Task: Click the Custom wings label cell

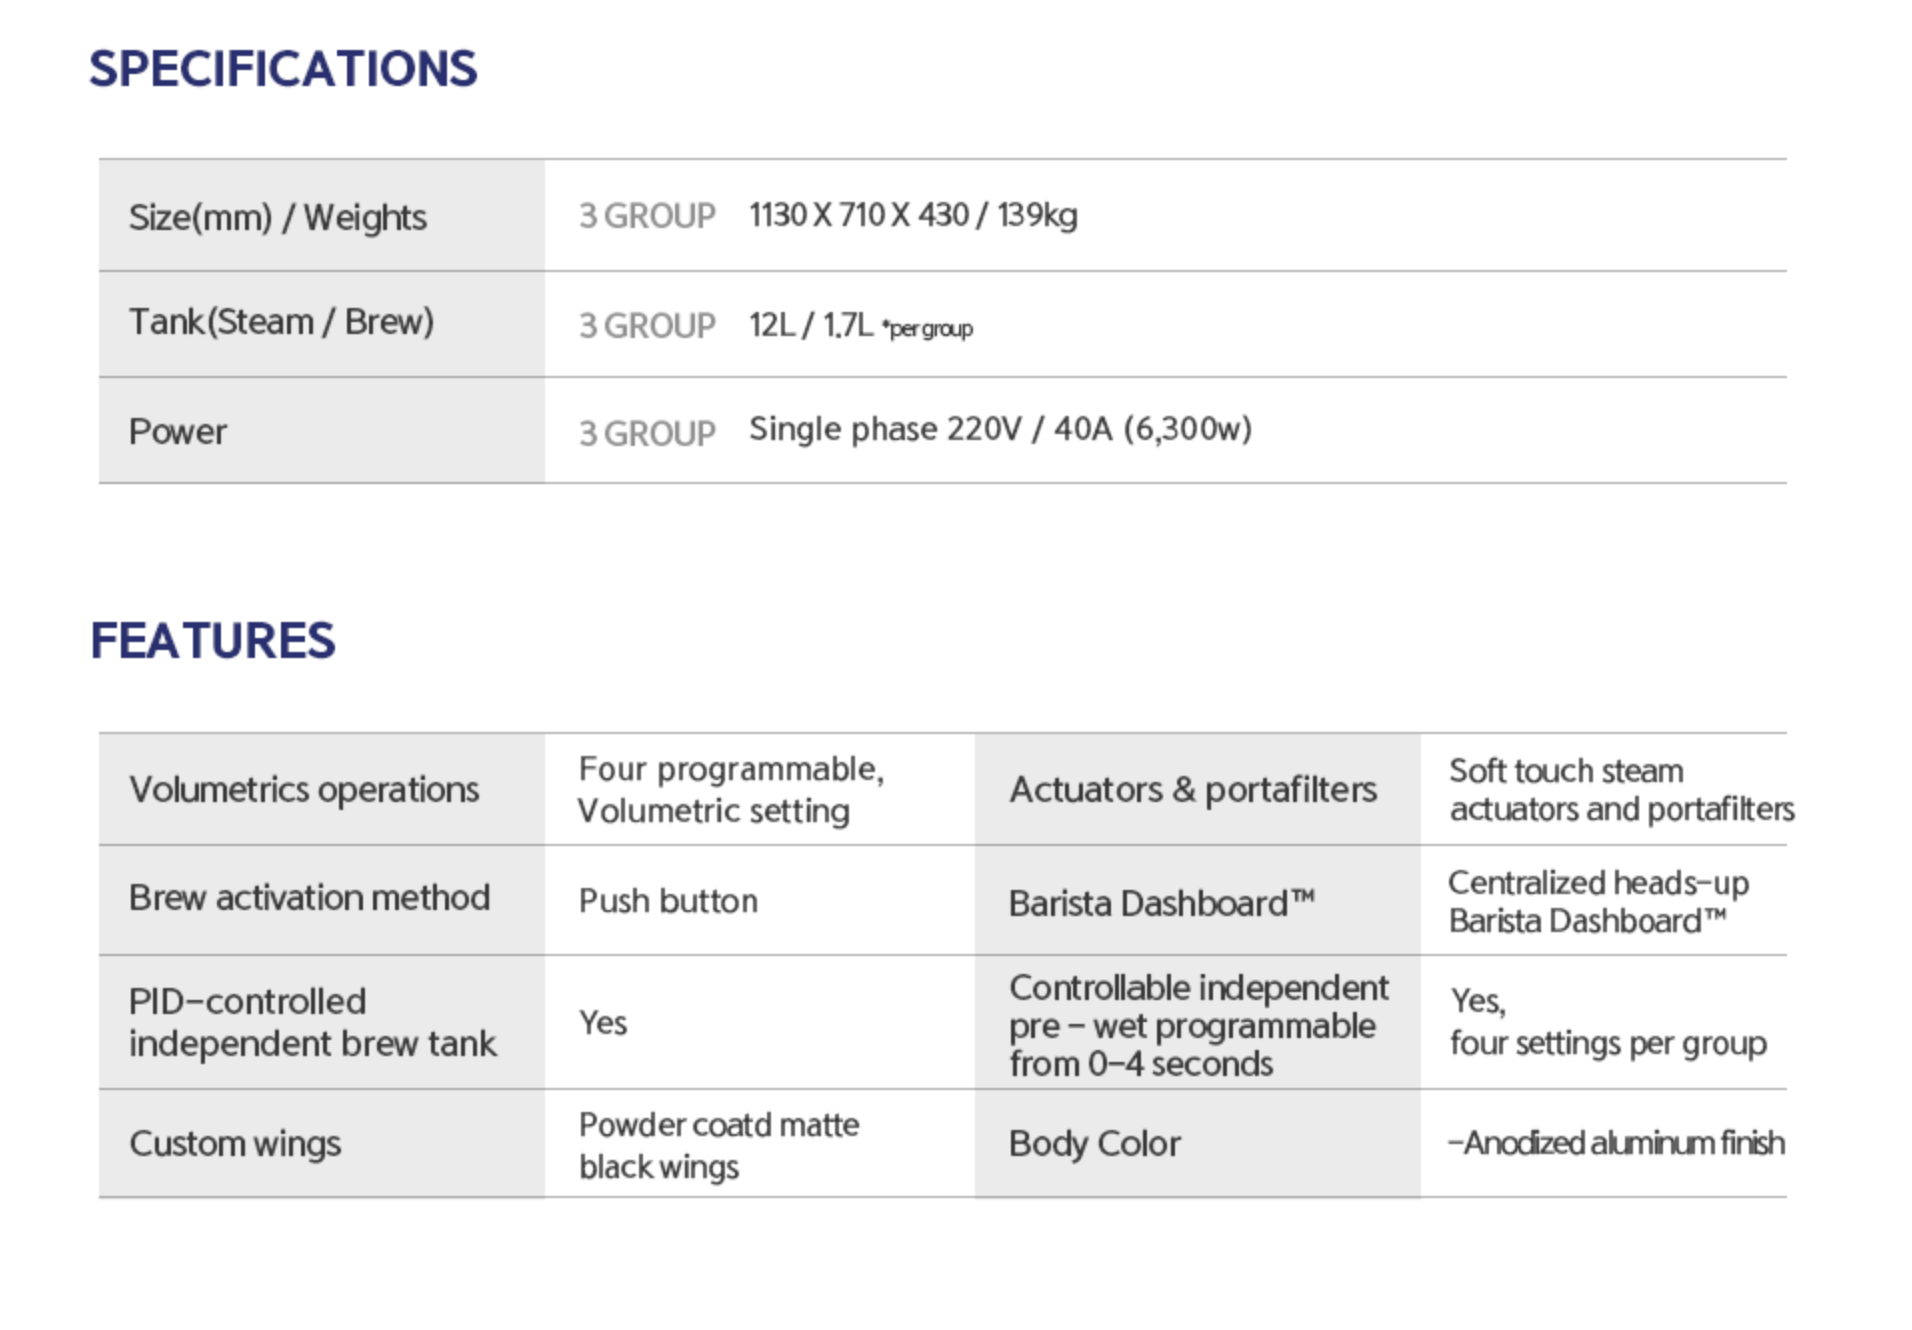Action: [235, 1143]
